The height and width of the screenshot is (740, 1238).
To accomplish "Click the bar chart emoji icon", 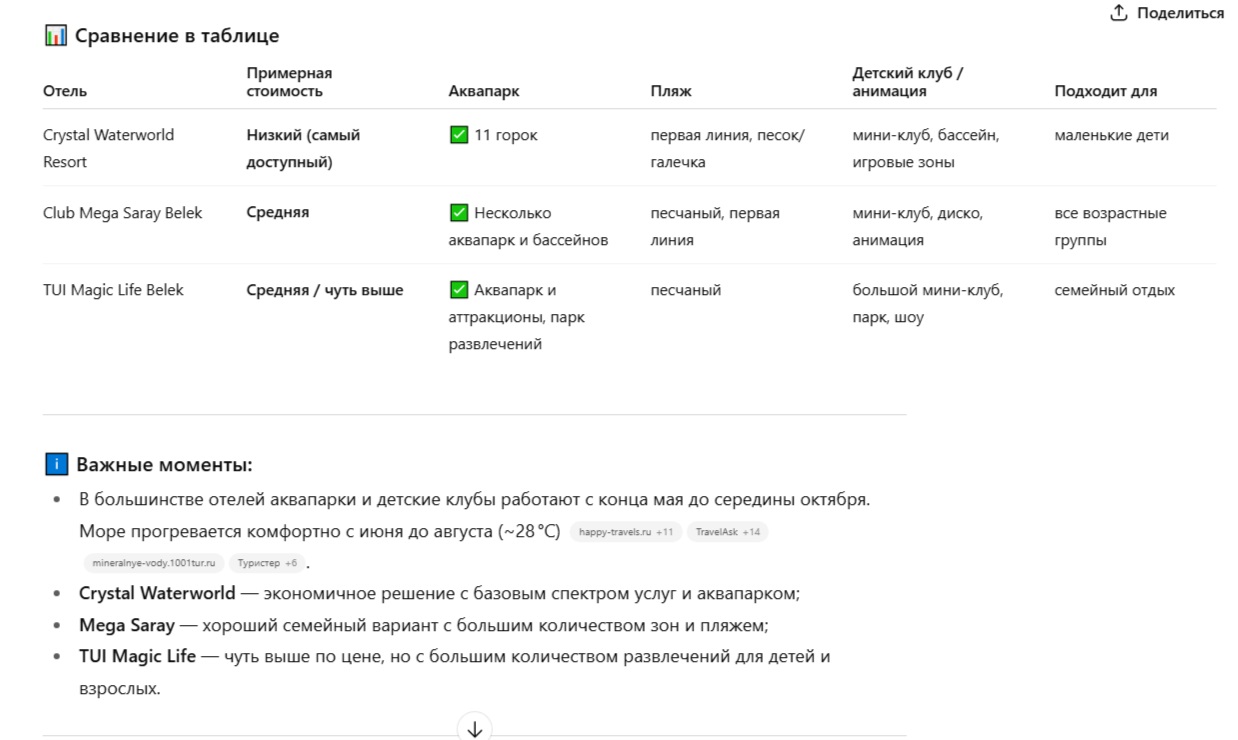I will (55, 36).
